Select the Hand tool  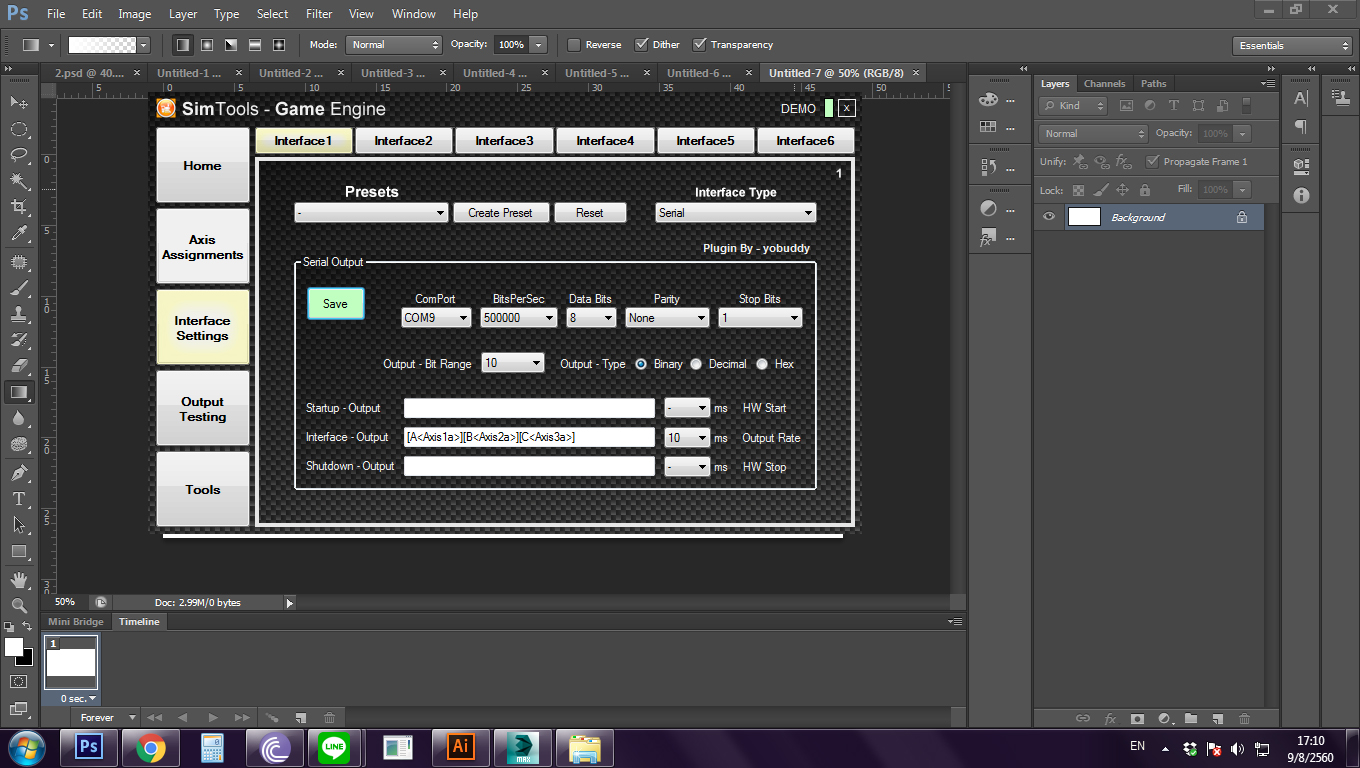pyautogui.click(x=19, y=579)
